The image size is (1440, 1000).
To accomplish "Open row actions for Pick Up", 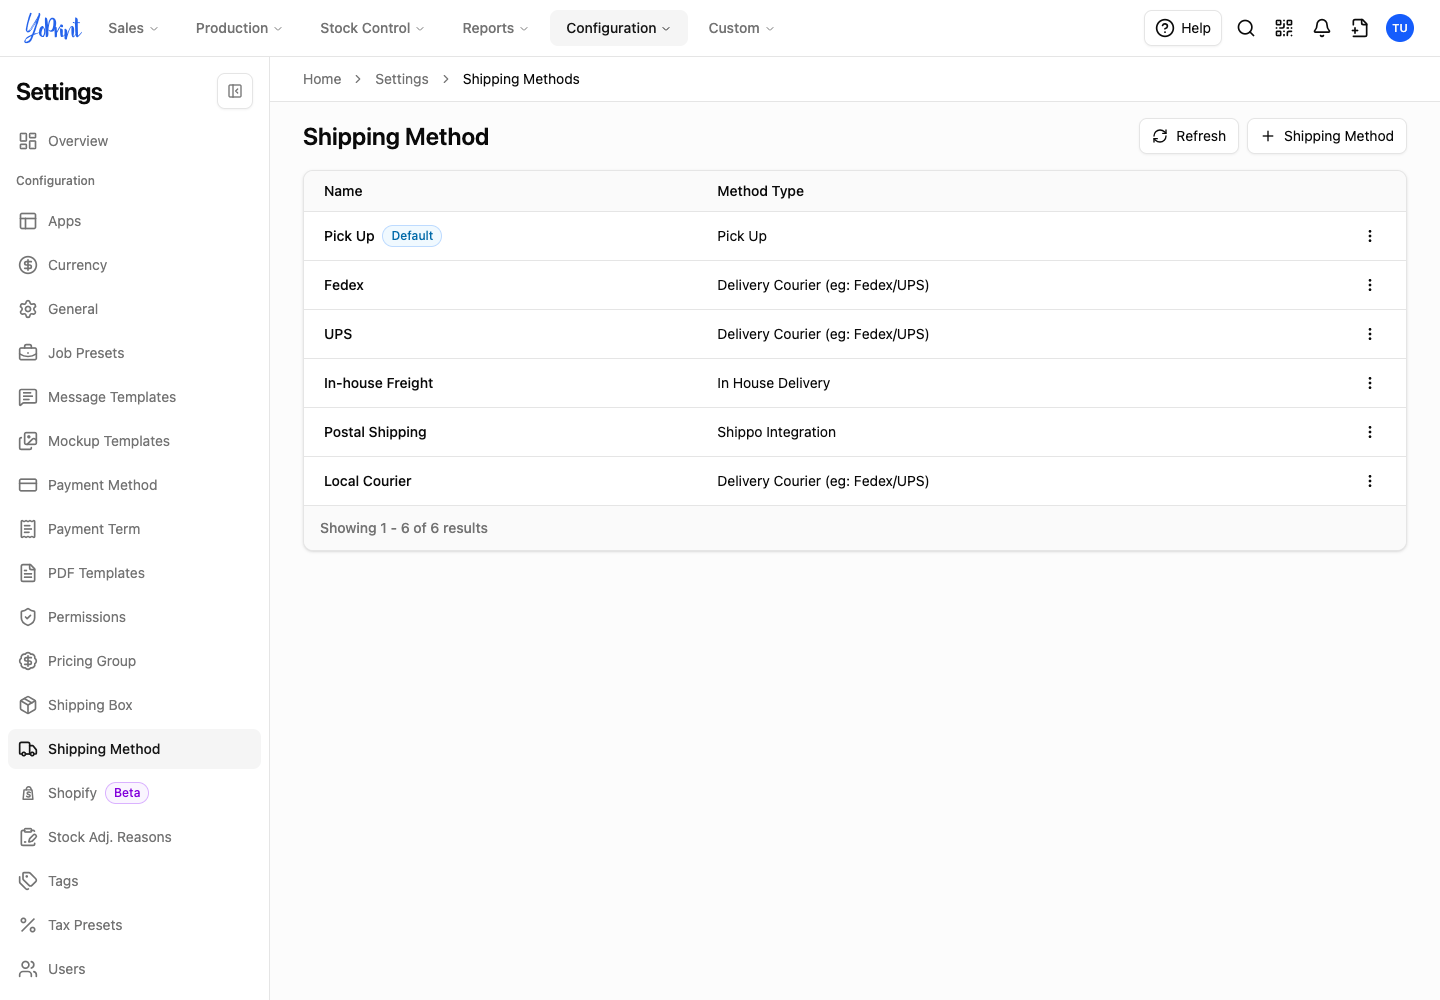I will coord(1370,236).
